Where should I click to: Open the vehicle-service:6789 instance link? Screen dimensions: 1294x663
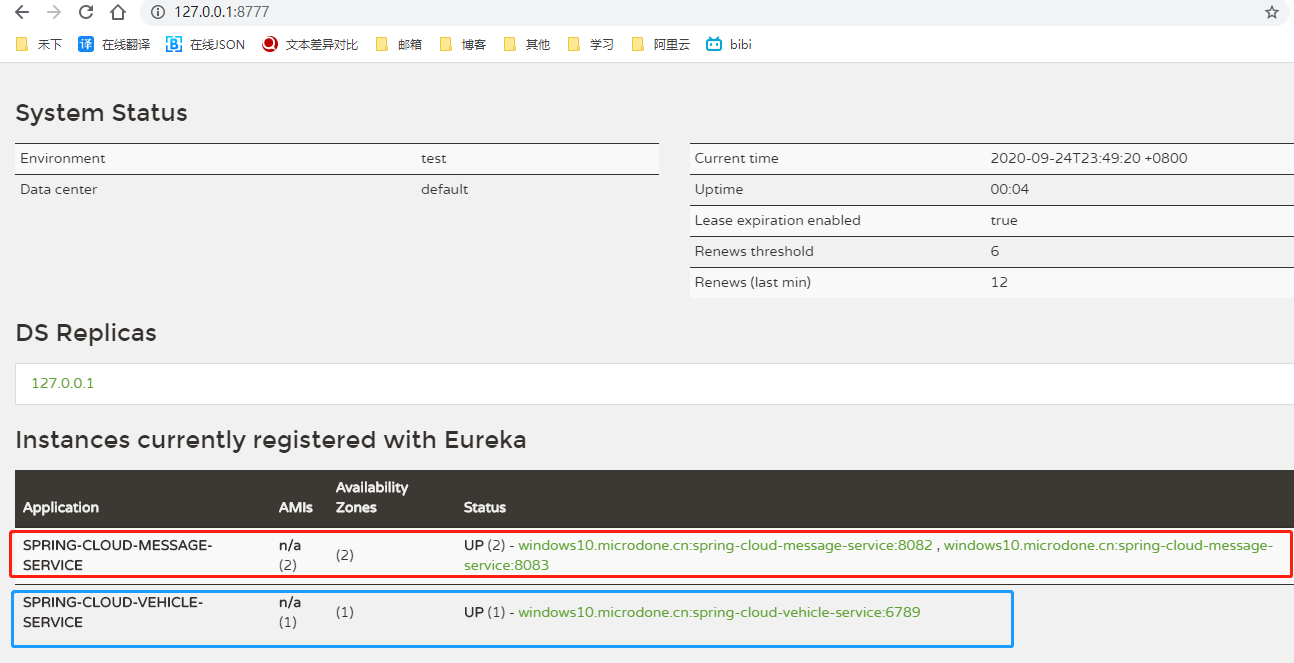[719, 612]
